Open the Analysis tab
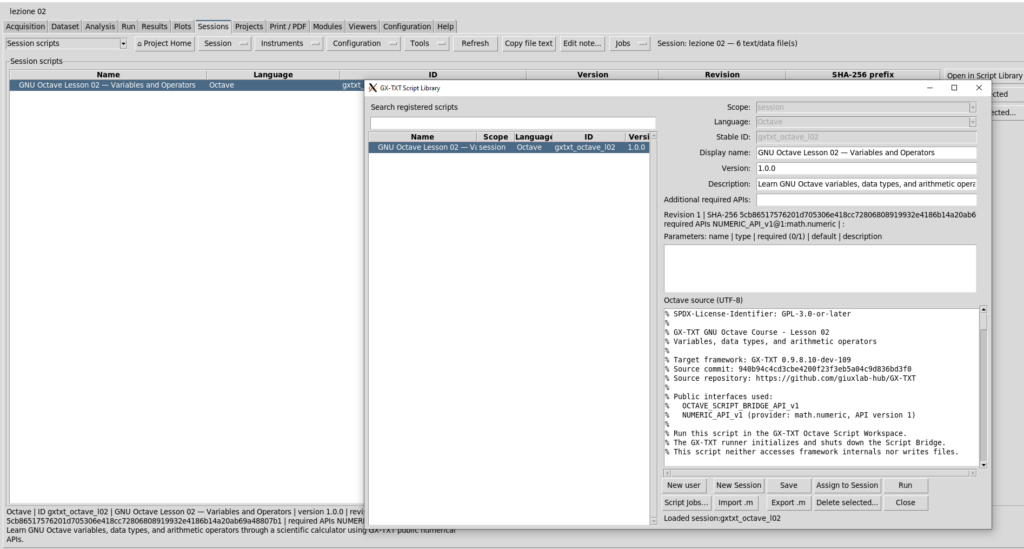The height and width of the screenshot is (549, 1024). pos(100,27)
